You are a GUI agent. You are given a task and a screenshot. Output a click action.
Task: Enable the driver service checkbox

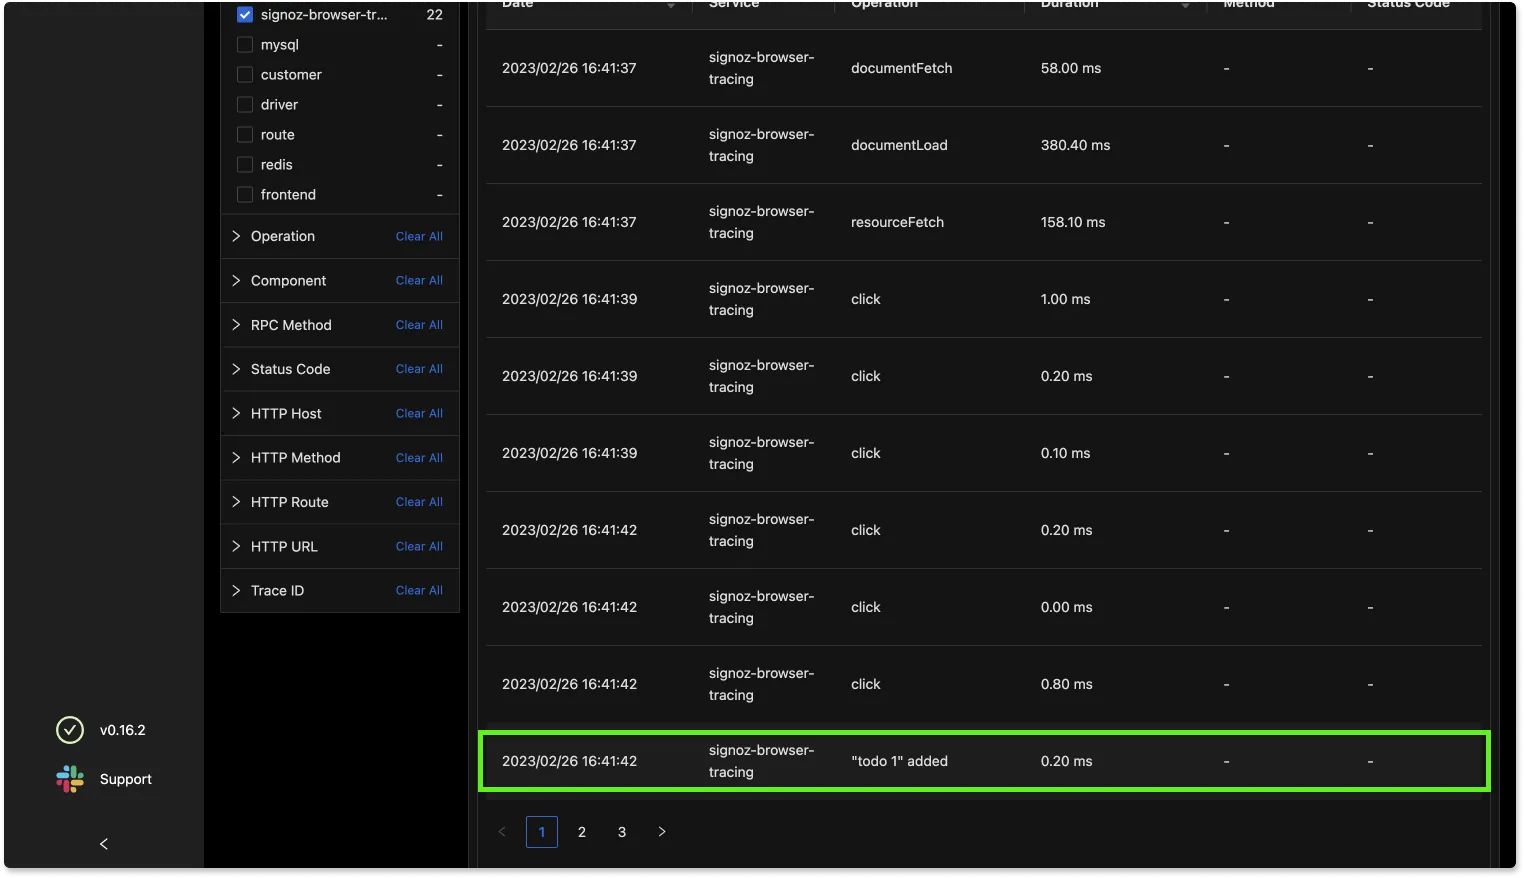click(245, 105)
